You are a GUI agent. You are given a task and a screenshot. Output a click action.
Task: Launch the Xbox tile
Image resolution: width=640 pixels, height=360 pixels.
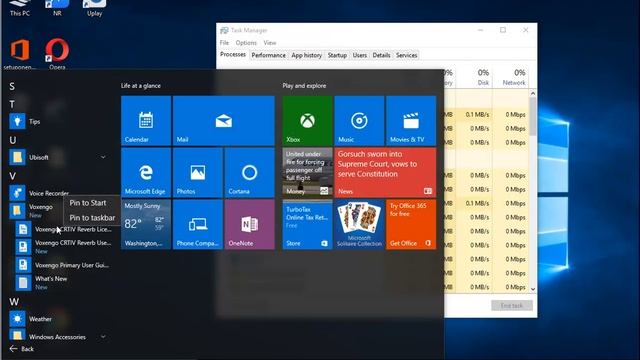pyautogui.click(x=307, y=120)
